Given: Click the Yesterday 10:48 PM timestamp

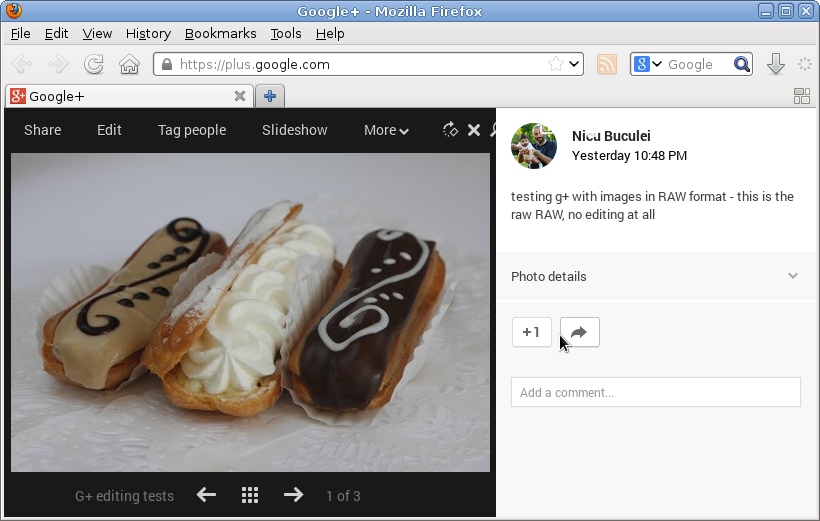Looking at the screenshot, I should [629, 156].
